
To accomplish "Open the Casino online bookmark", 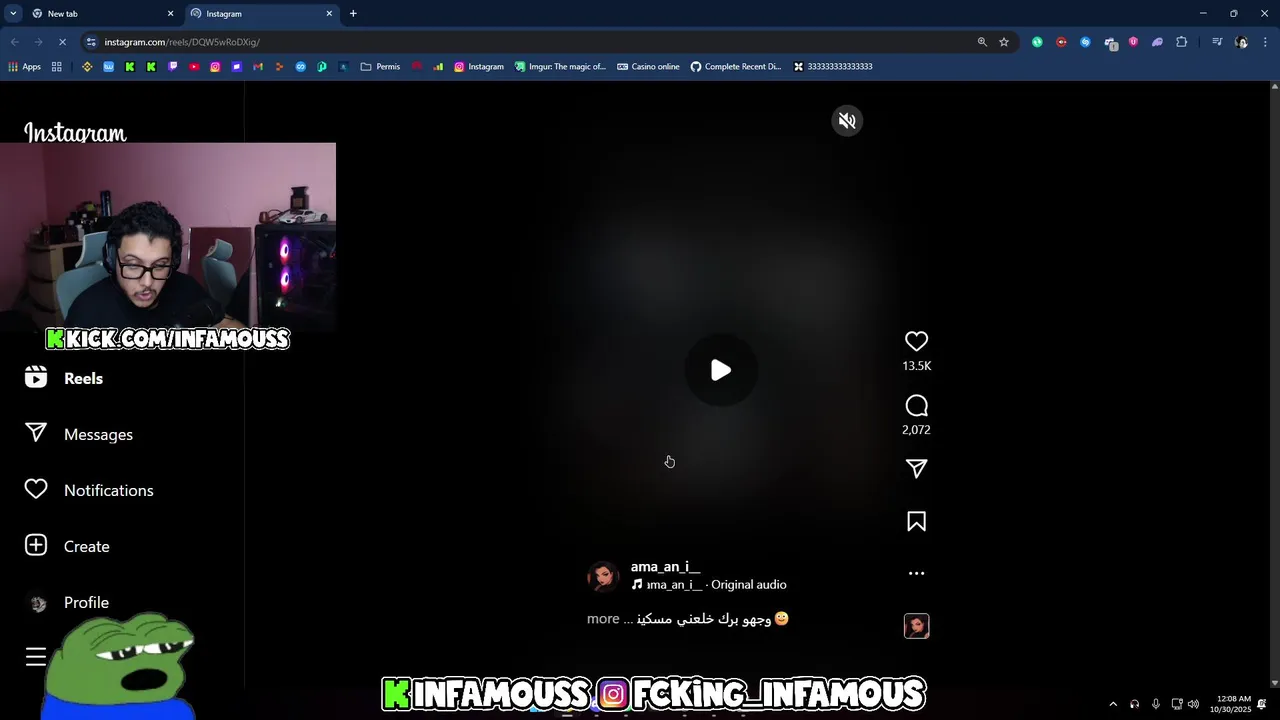I will (x=648, y=67).
